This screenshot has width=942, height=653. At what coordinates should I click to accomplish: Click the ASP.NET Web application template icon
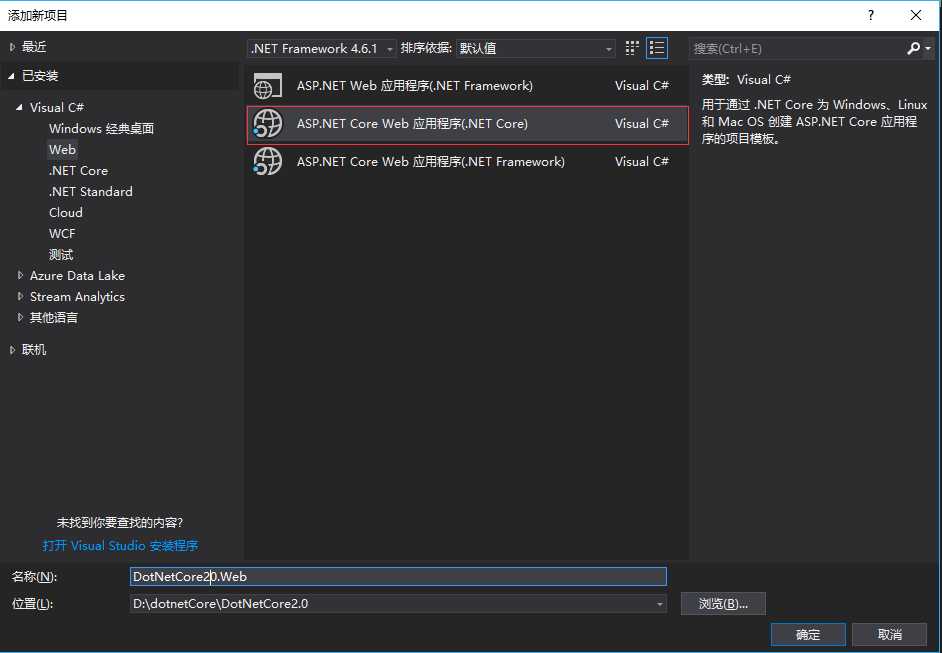click(267, 86)
